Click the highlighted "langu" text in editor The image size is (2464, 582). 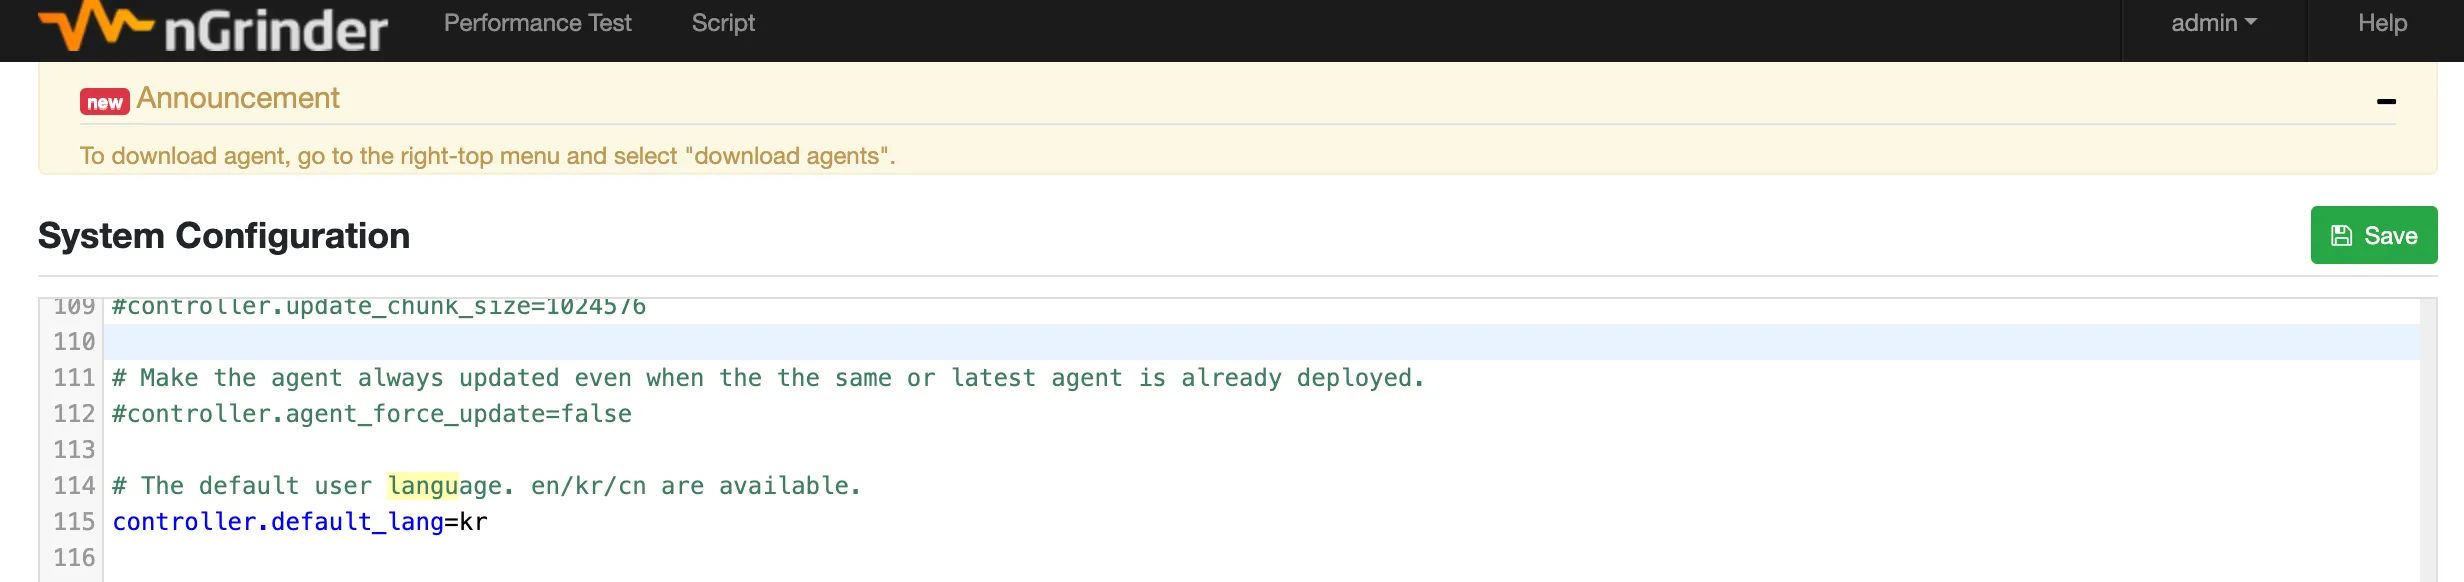[x=422, y=486]
